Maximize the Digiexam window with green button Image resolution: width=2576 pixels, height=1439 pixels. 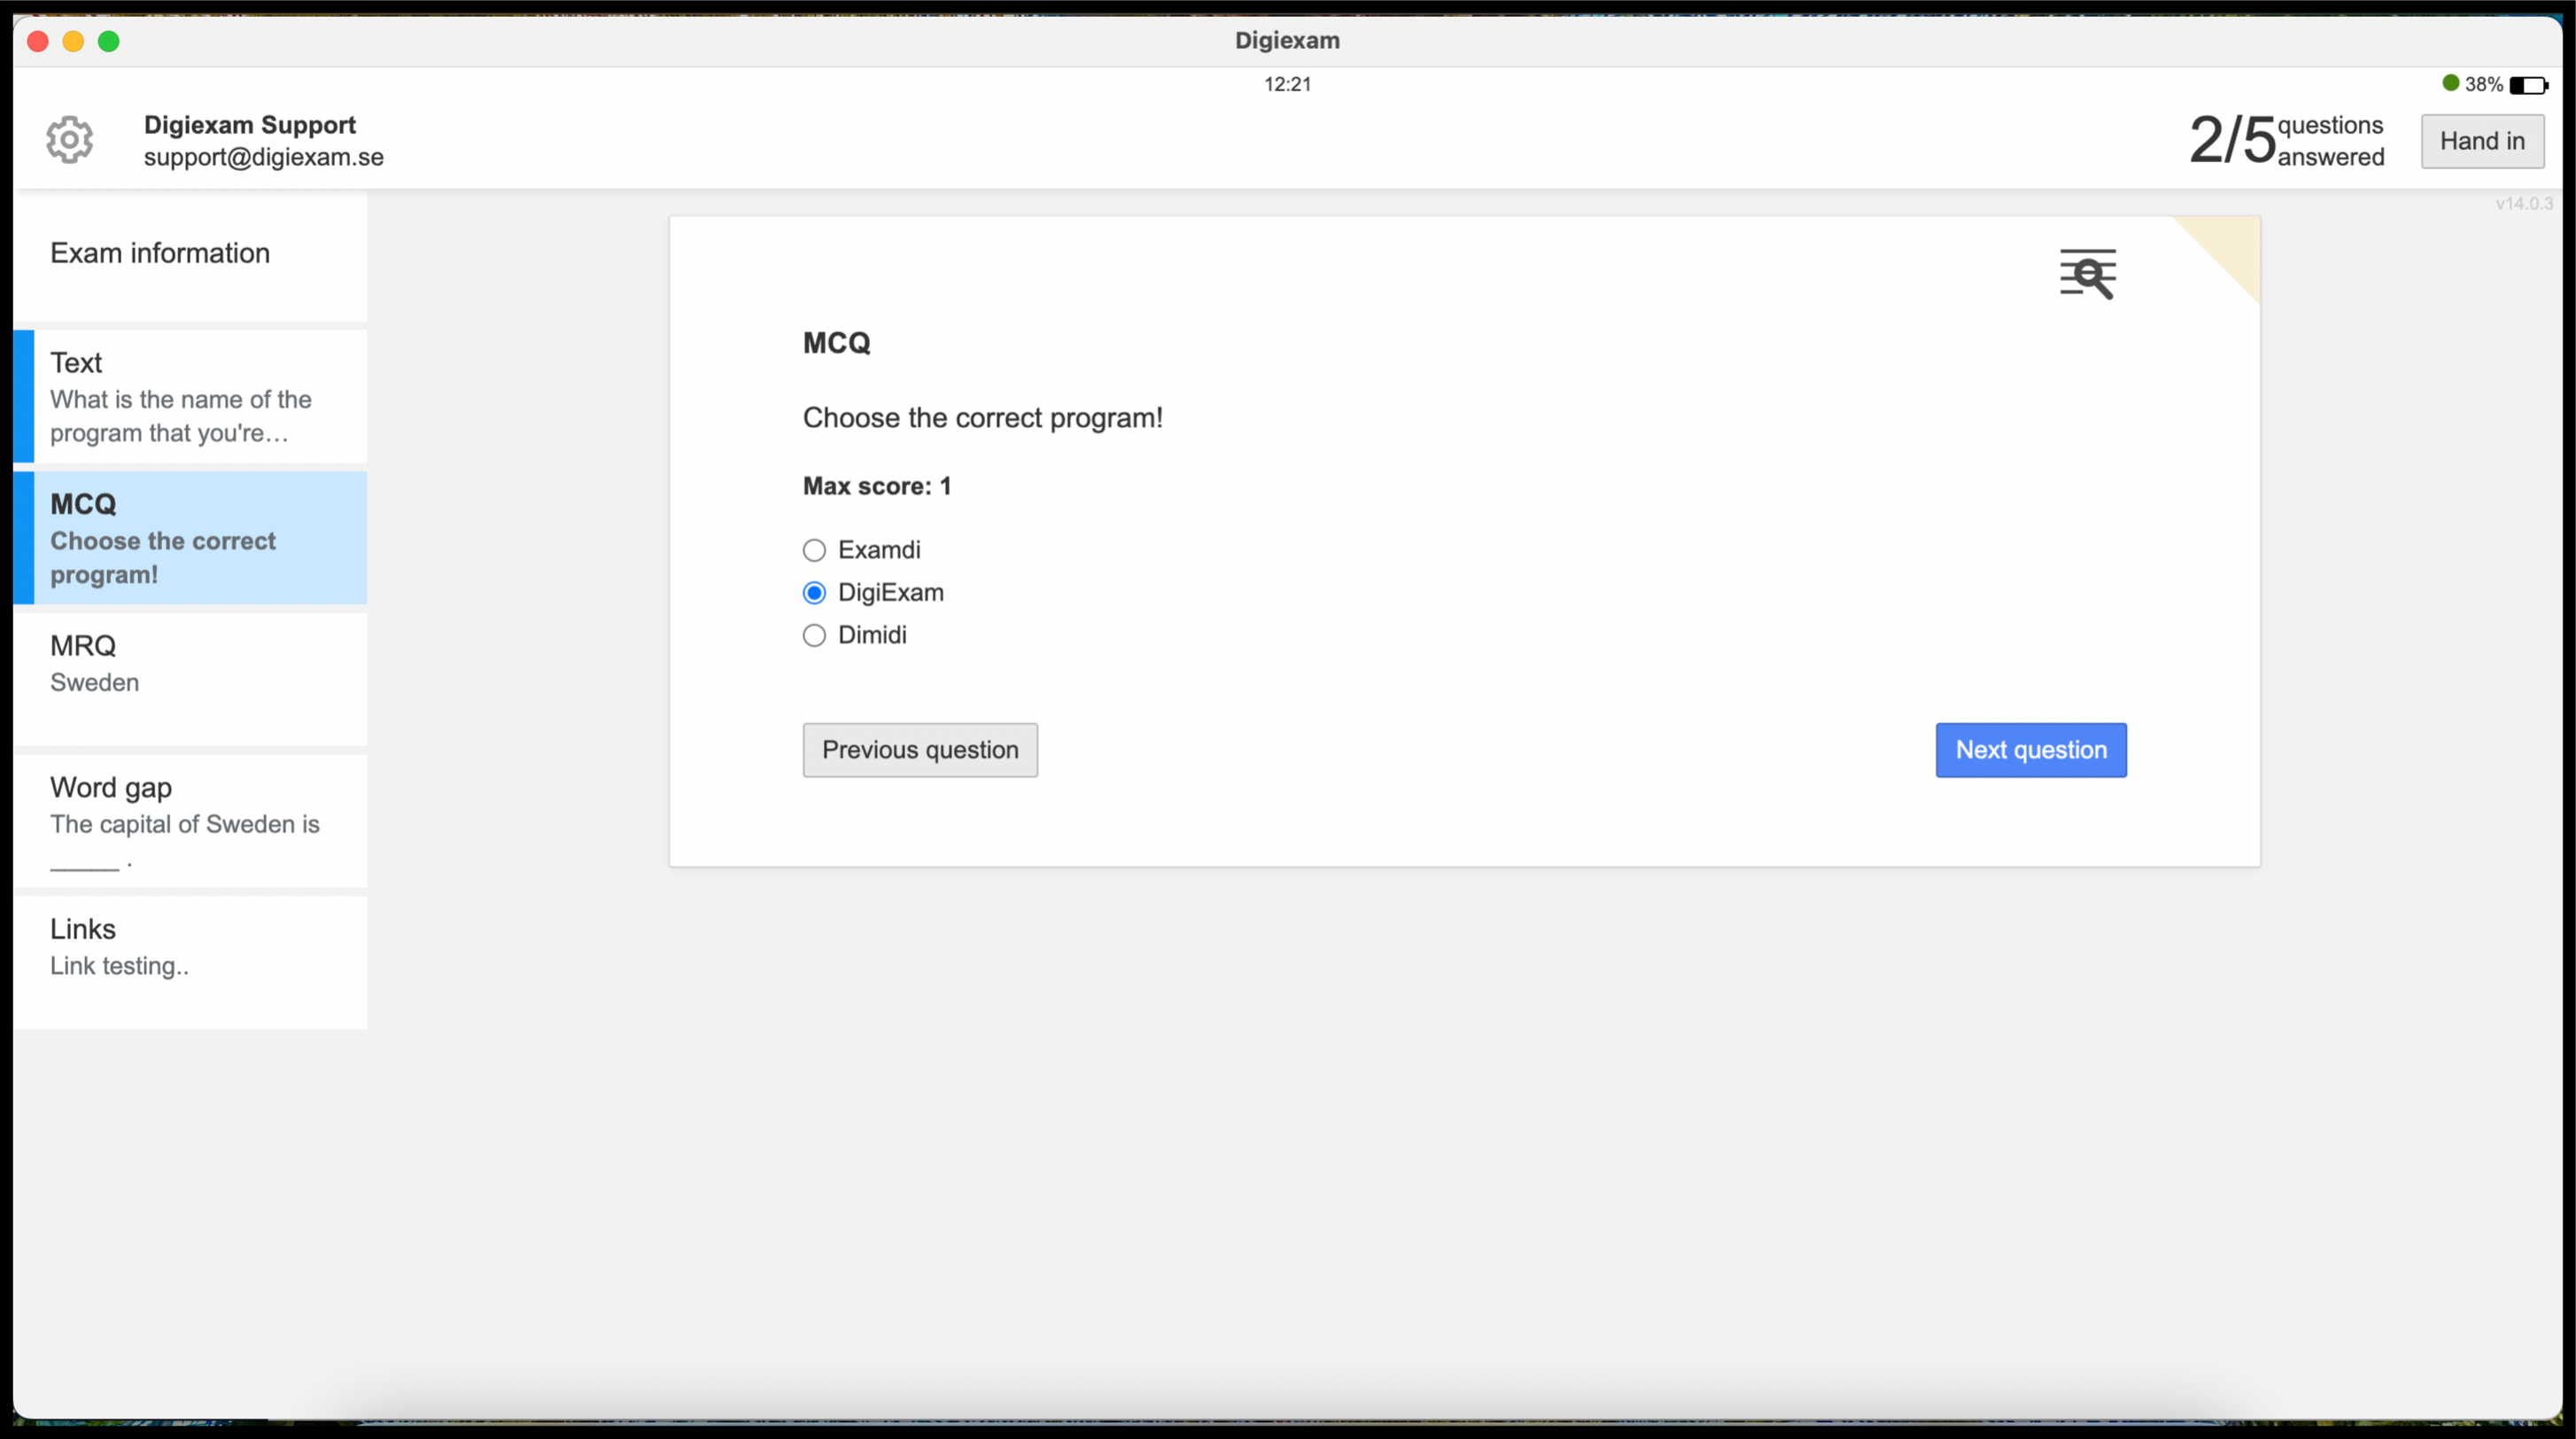109,41
